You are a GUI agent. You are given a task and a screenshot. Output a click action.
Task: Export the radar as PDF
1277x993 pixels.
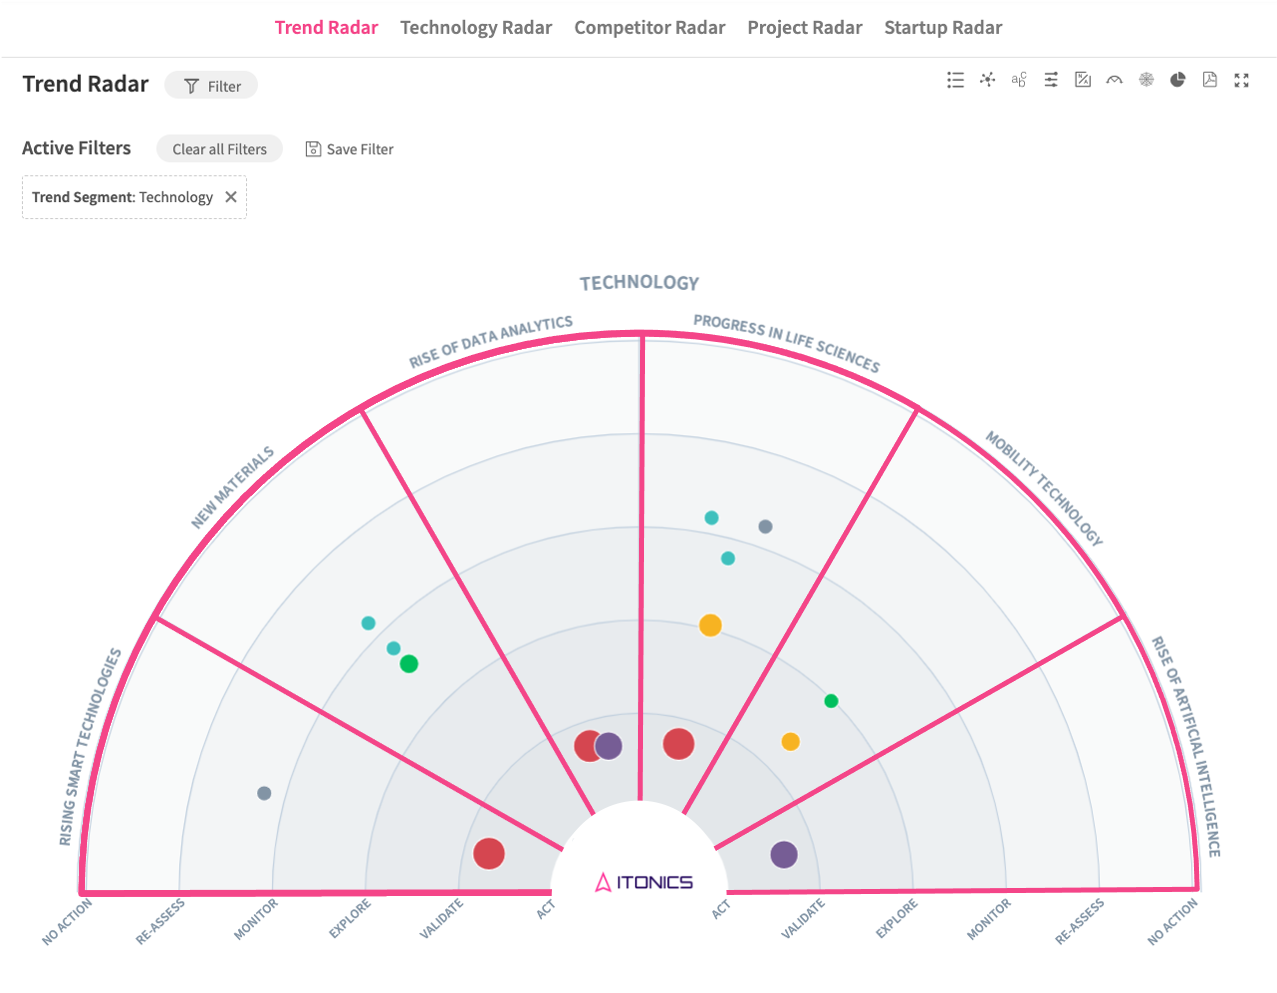point(1210,80)
